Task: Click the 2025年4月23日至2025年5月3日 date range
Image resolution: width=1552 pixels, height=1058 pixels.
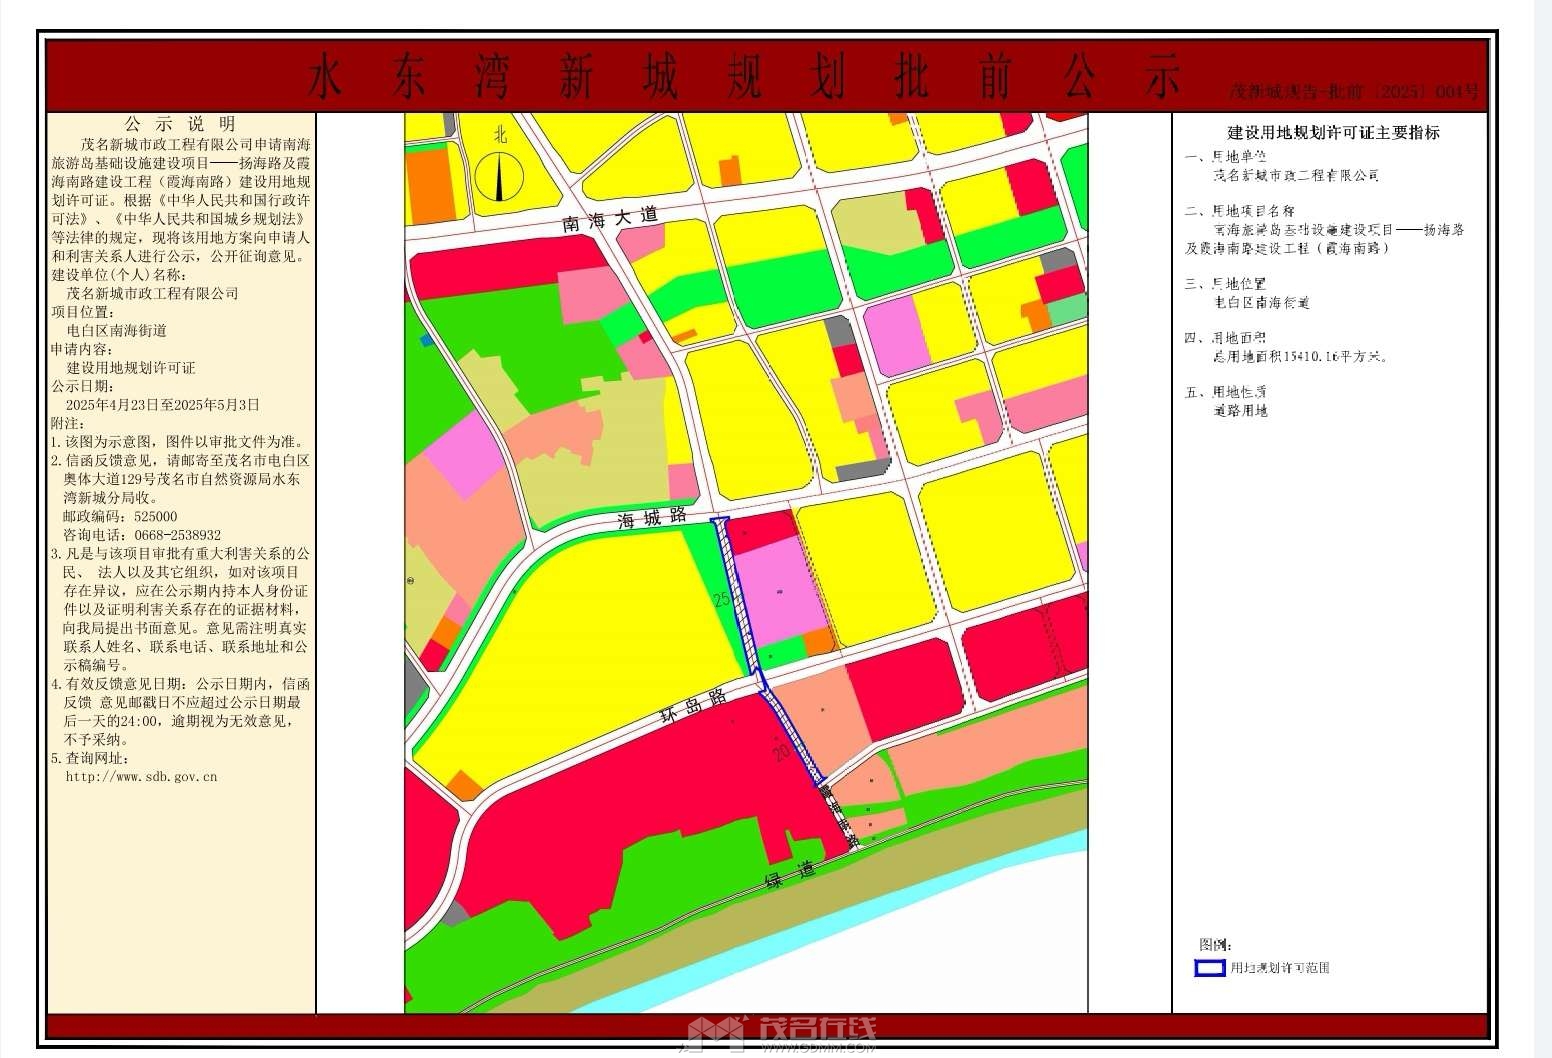Action: point(162,405)
